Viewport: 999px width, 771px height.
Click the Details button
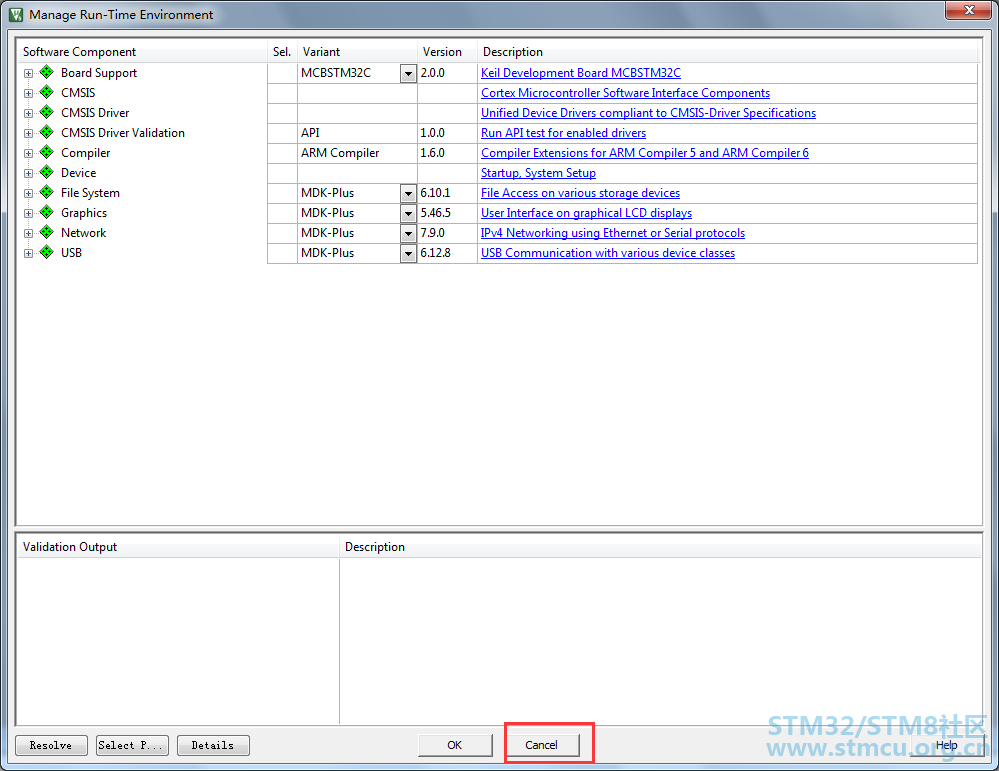click(213, 745)
